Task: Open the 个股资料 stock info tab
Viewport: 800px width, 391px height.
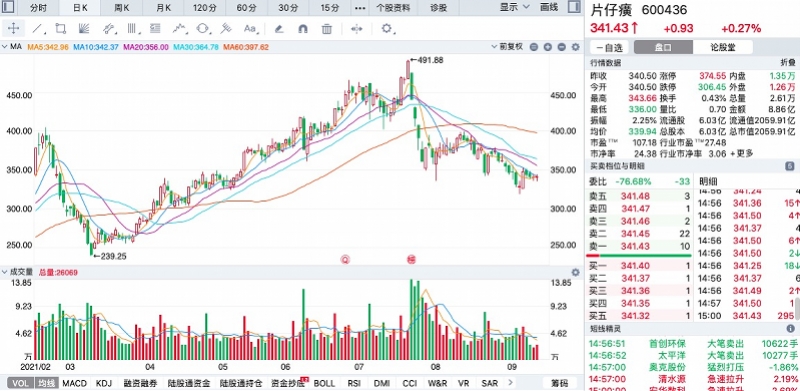Action: pos(393,8)
